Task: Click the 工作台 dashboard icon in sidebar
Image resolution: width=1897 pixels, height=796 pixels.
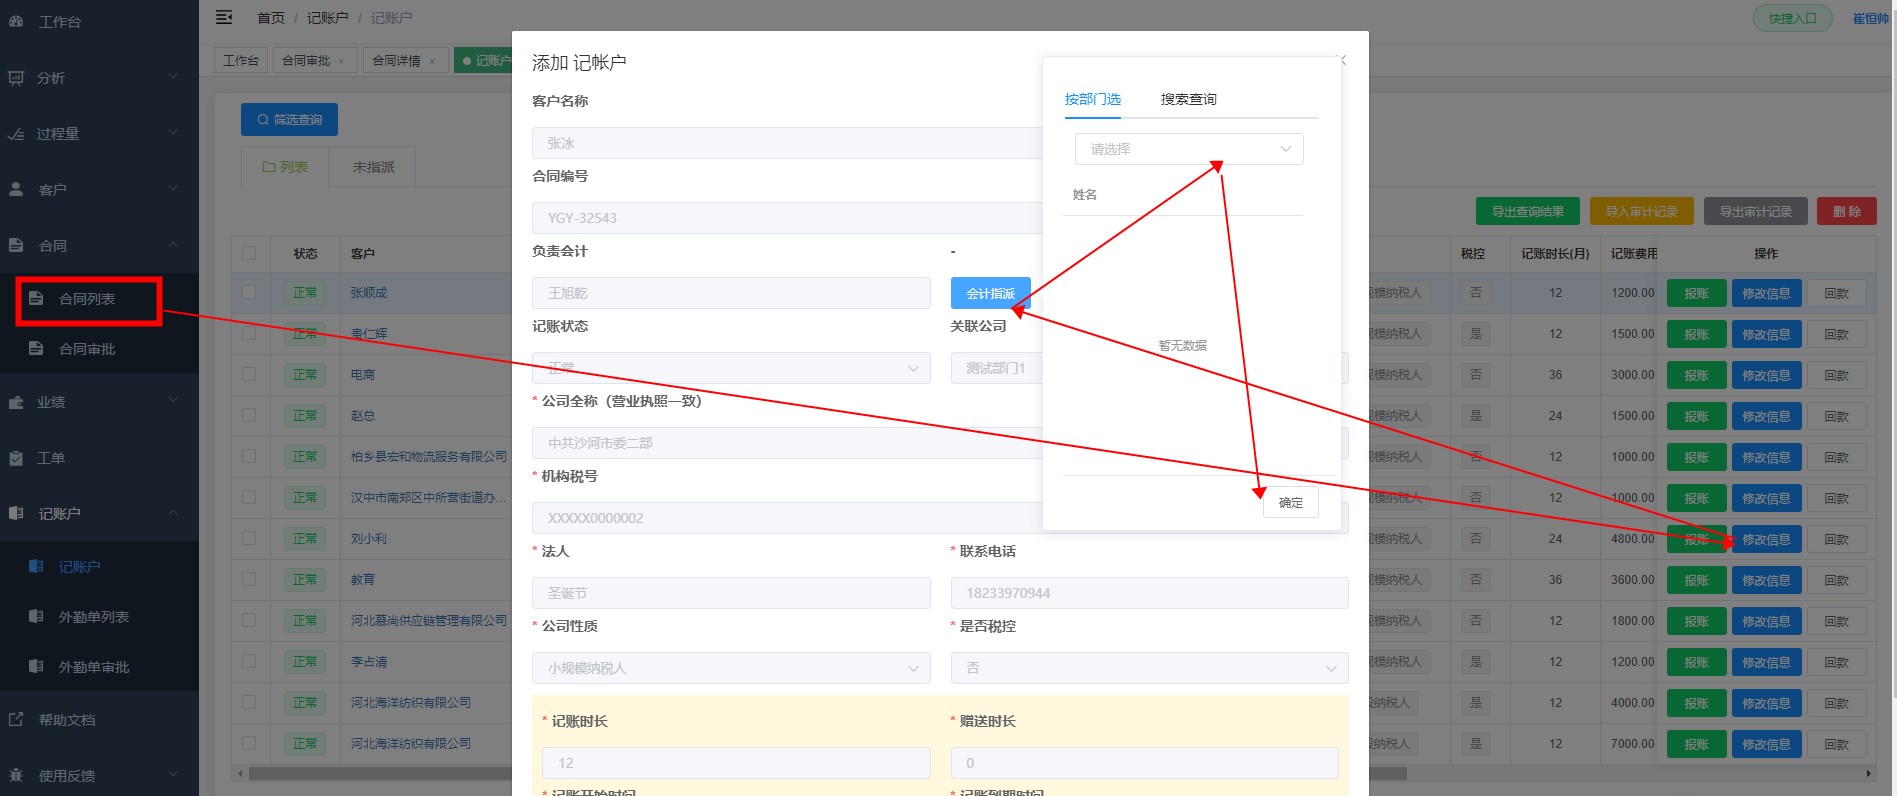Action: pos(16,21)
